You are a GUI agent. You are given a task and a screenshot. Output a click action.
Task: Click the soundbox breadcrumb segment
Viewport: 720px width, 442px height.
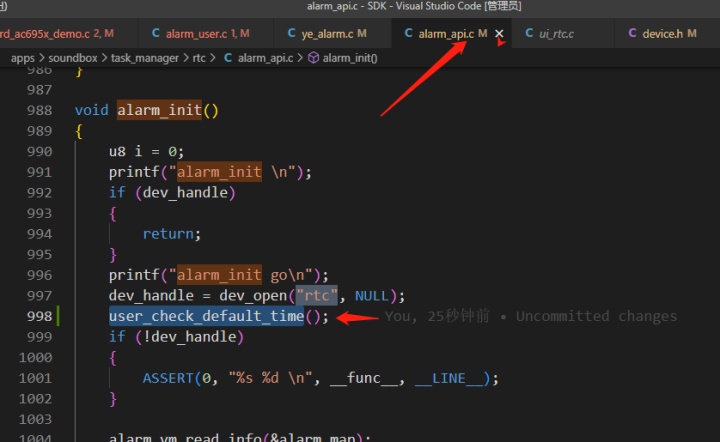click(73, 58)
